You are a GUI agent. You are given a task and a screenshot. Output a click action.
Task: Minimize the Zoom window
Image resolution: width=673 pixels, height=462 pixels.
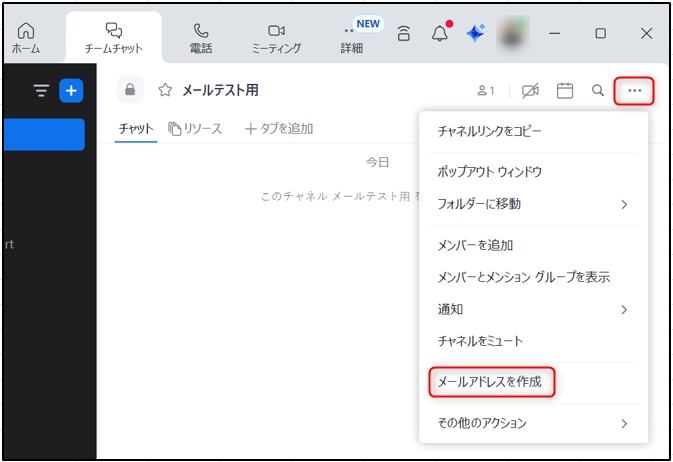tap(555, 33)
